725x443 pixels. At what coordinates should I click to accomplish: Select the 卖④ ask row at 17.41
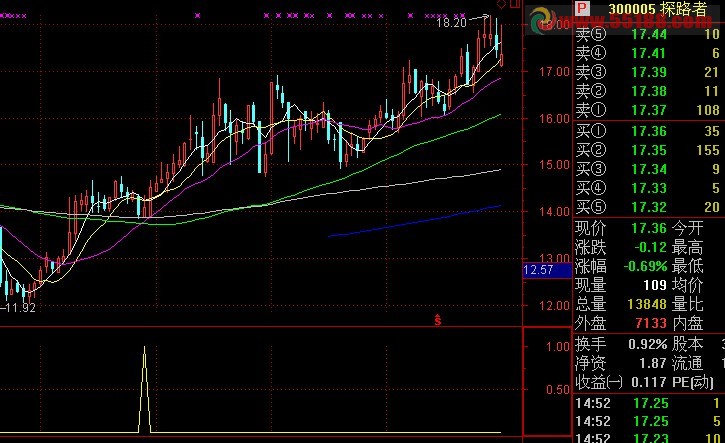tap(648, 54)
